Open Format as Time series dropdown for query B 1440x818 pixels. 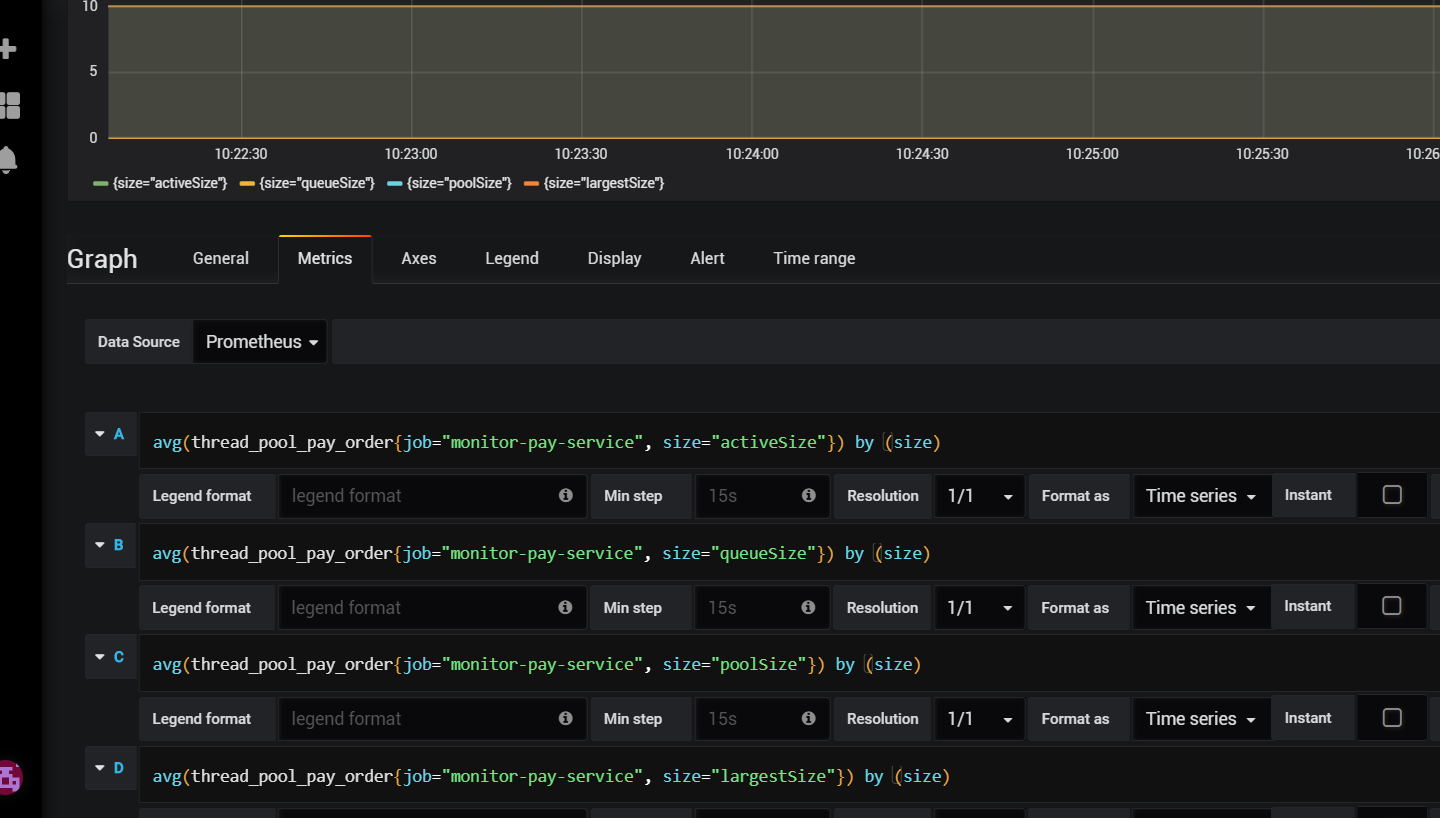[1201, 608]
